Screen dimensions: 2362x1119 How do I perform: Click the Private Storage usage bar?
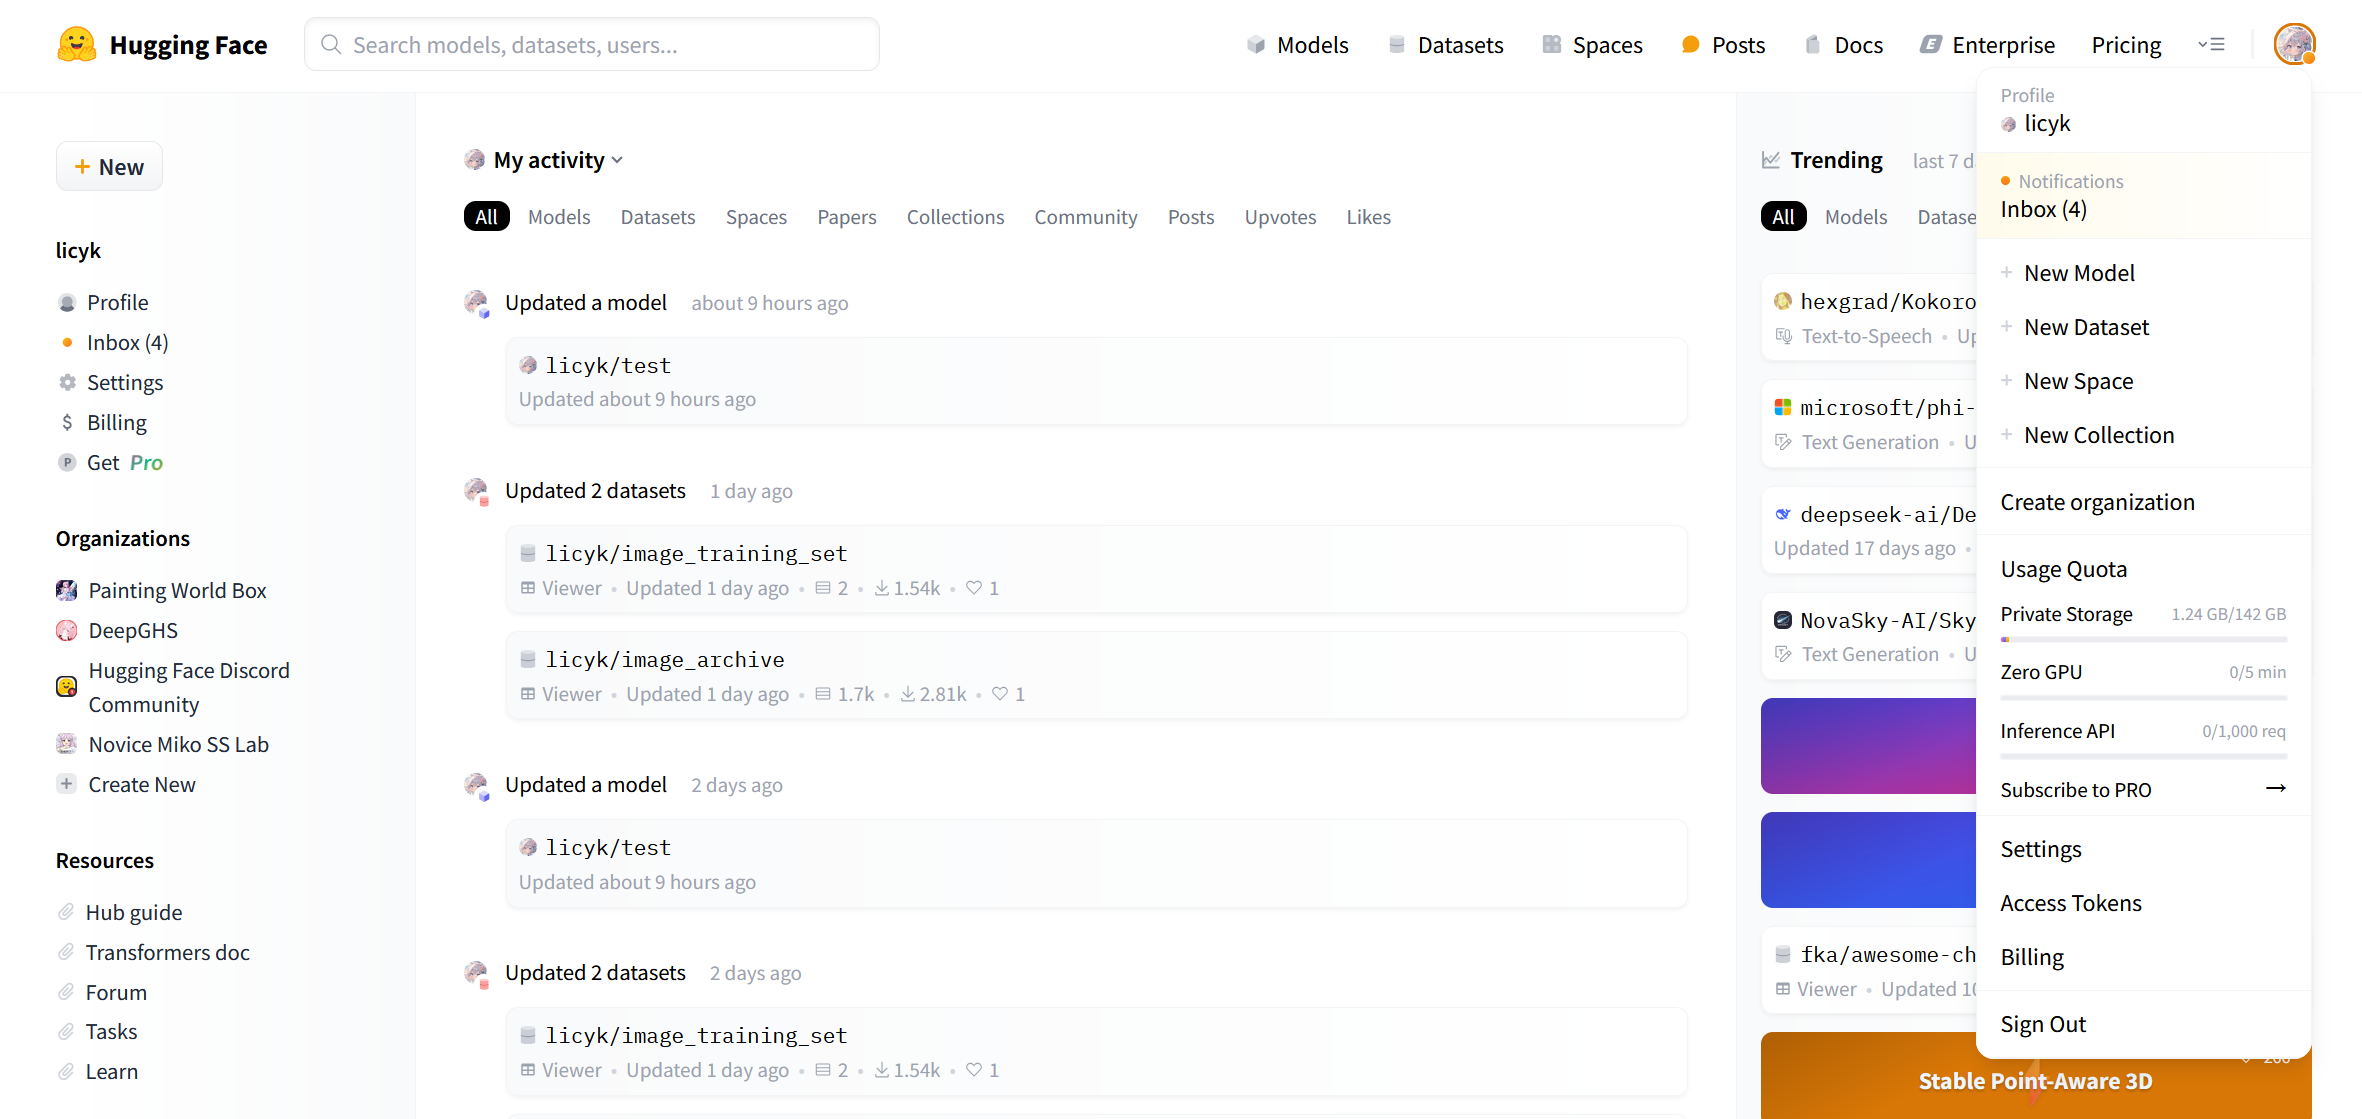pyautogui.click(x=2143, y=639)
